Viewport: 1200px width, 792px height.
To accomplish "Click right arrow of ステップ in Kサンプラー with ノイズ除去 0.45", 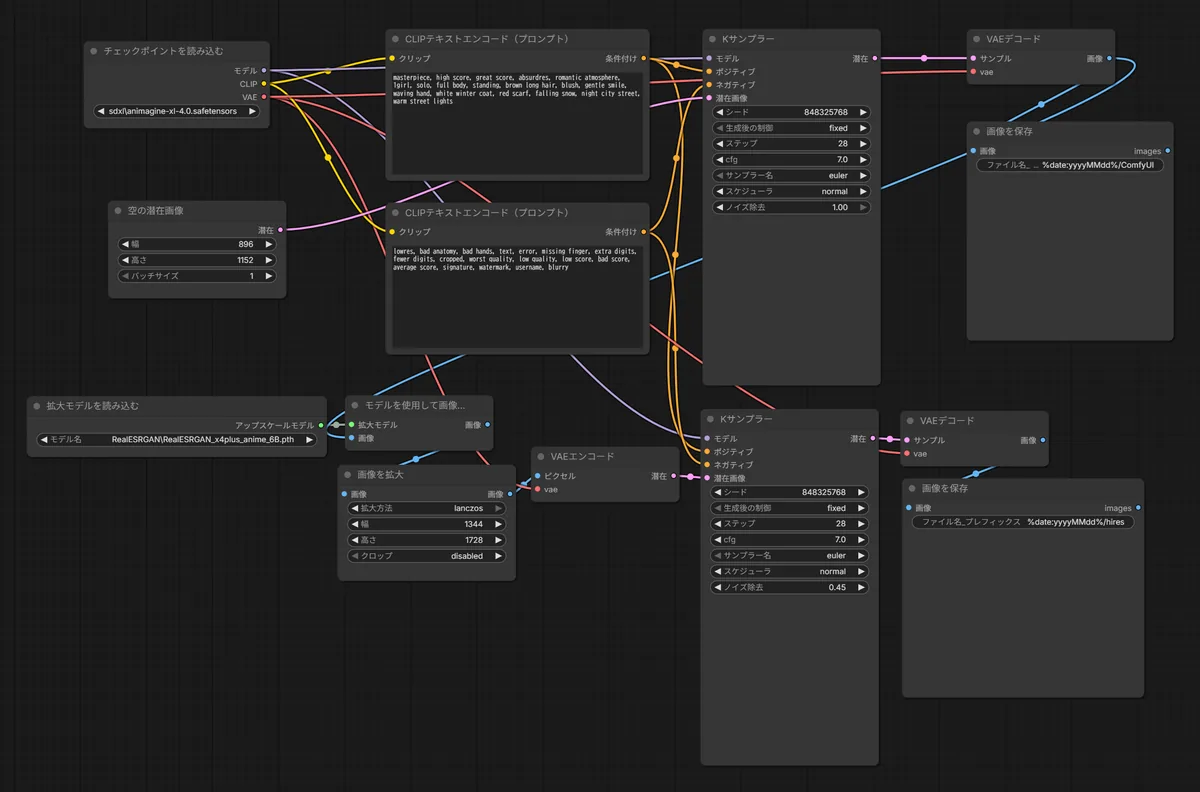I will 863,524.
